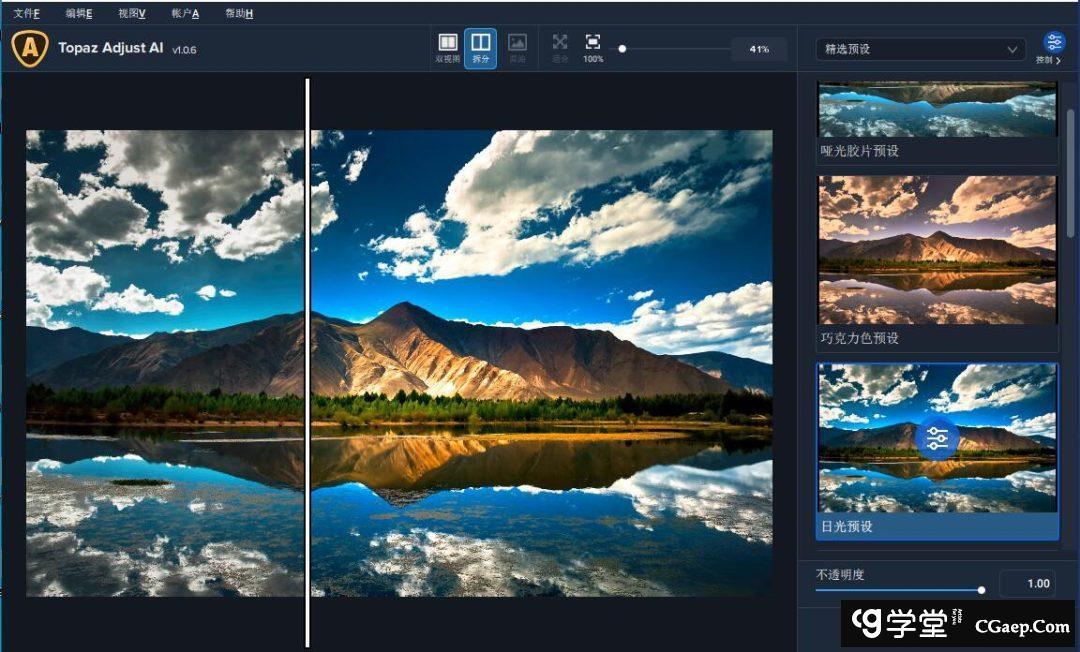Select the 巧克力色预设 preset thumbnail
The width and height of the screenshot is (1080, 652).
(x=937, y=250)
